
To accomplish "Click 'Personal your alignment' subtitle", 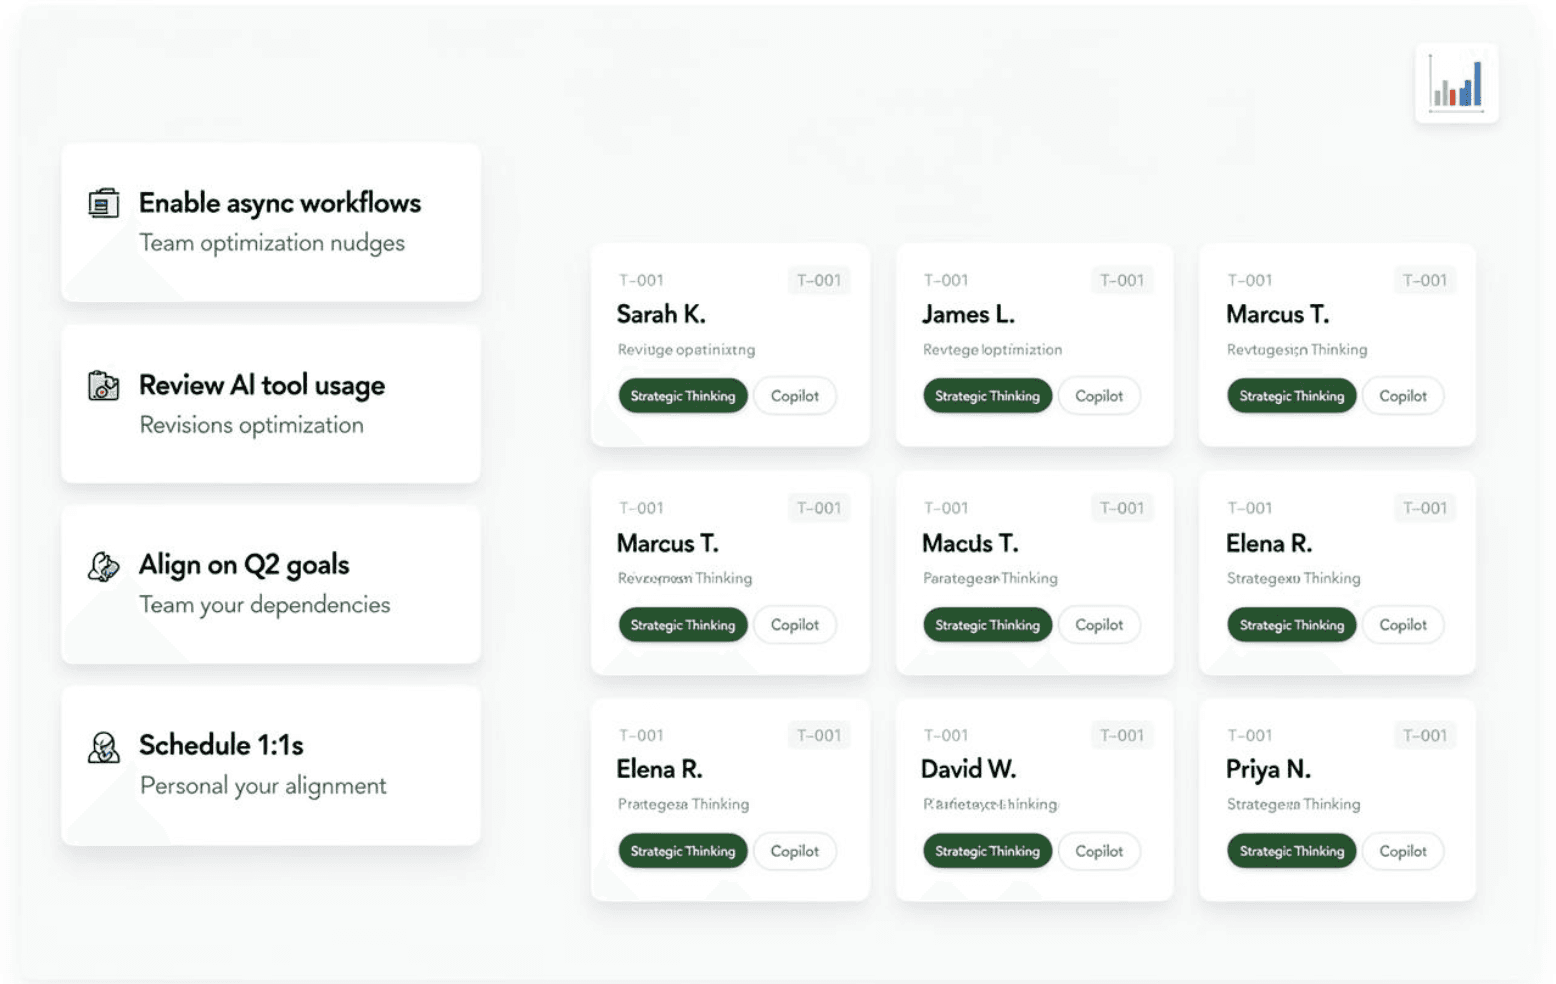I will tap(263, 786).
